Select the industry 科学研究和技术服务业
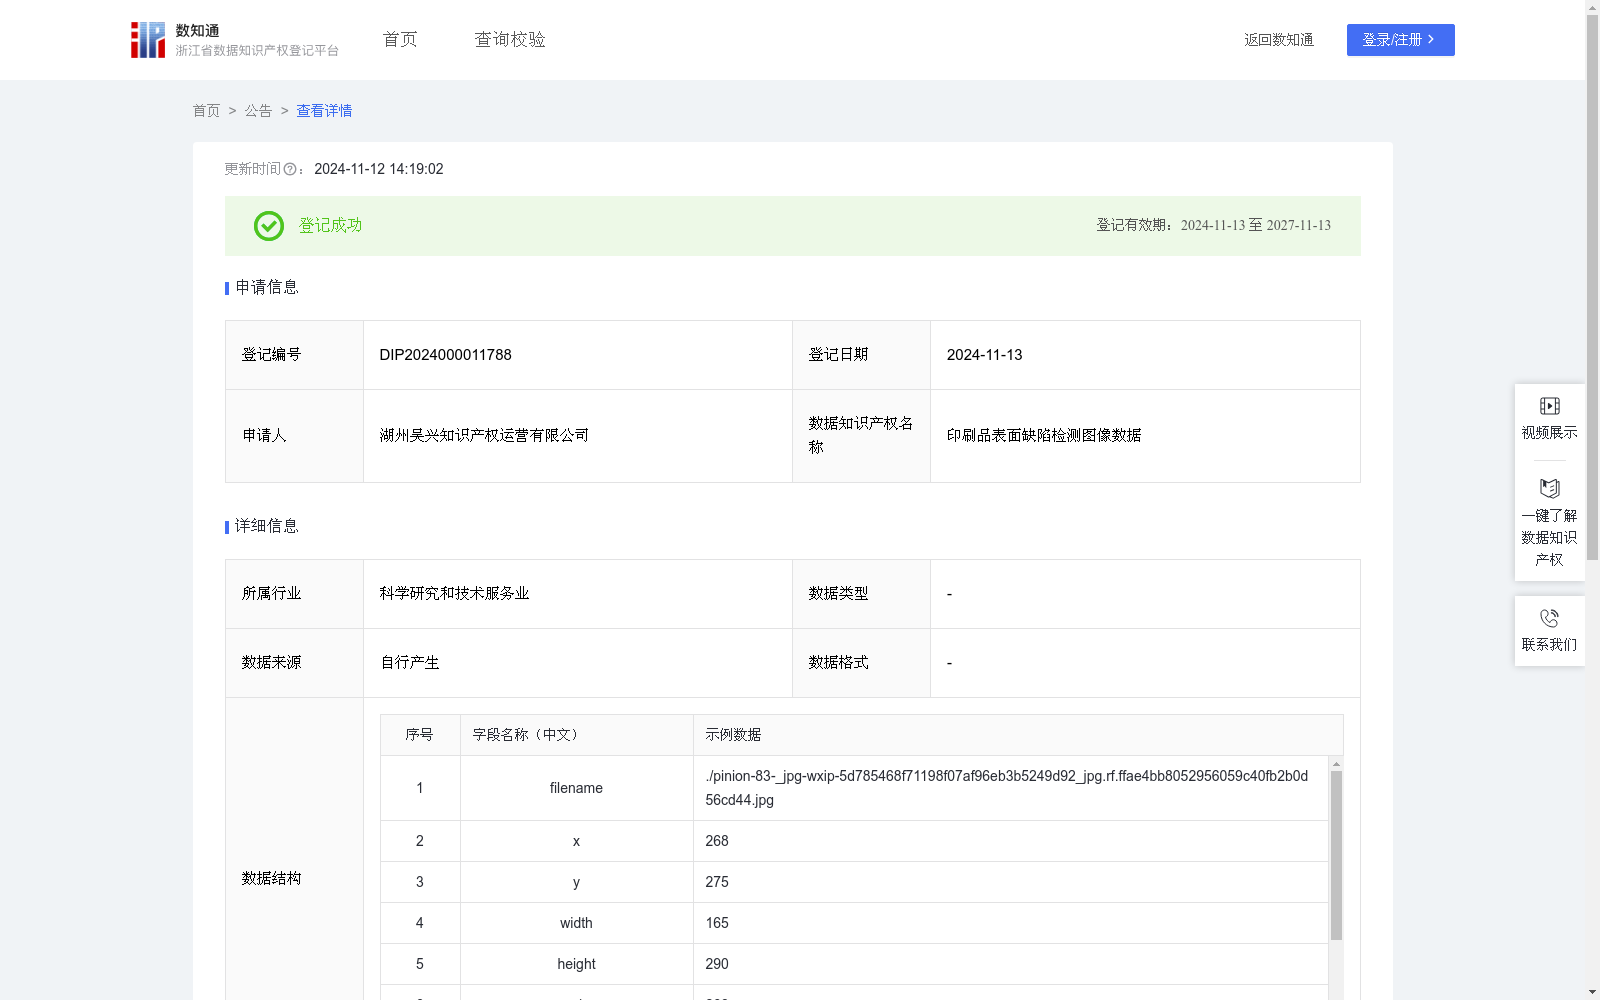1600x1000 pixels. pyautogui.click(x=454, y=594)
